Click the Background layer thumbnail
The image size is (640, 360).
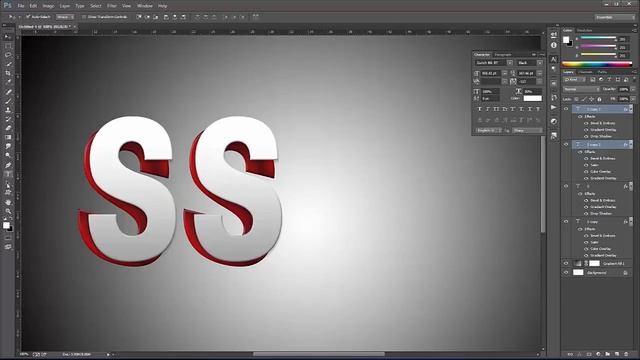pyautogui.click(x=578, y=272)
